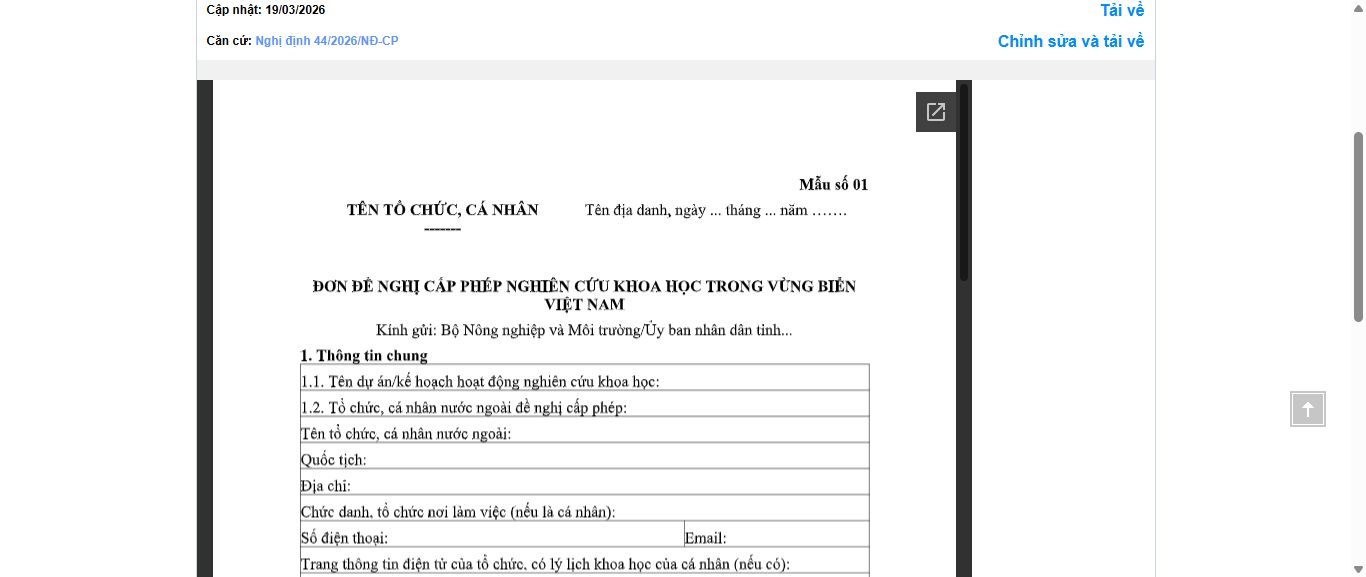
Task: Click the "Tên tổ chức, cá nhân nước ngoài:" row
Action: (584, 430)
